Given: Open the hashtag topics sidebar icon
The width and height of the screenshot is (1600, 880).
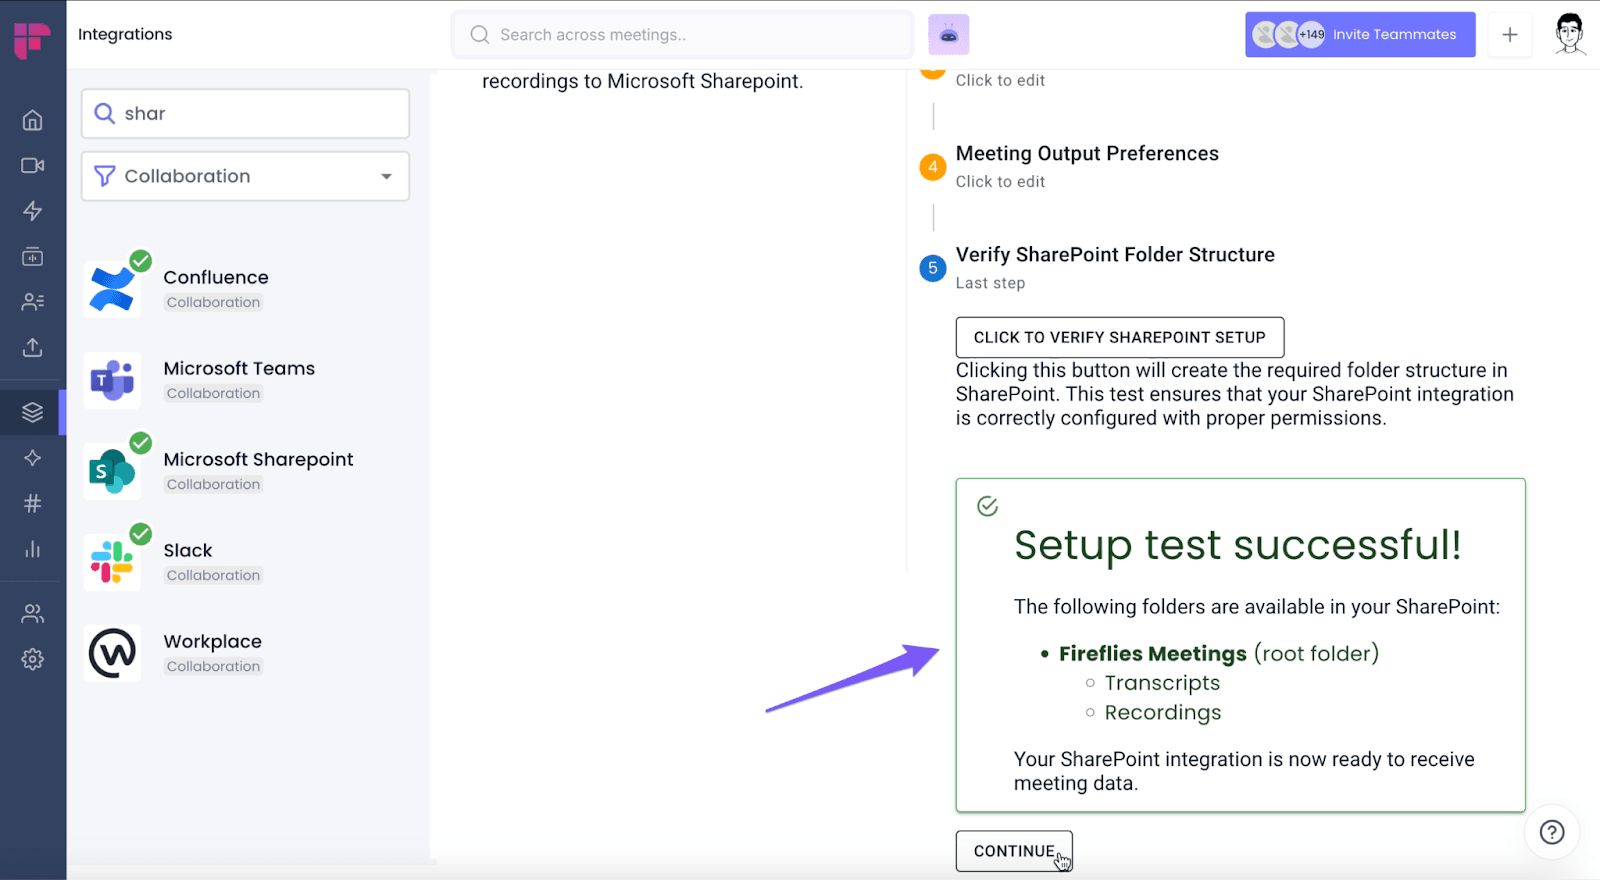Looking at the screenshot, I should point(32,503).
